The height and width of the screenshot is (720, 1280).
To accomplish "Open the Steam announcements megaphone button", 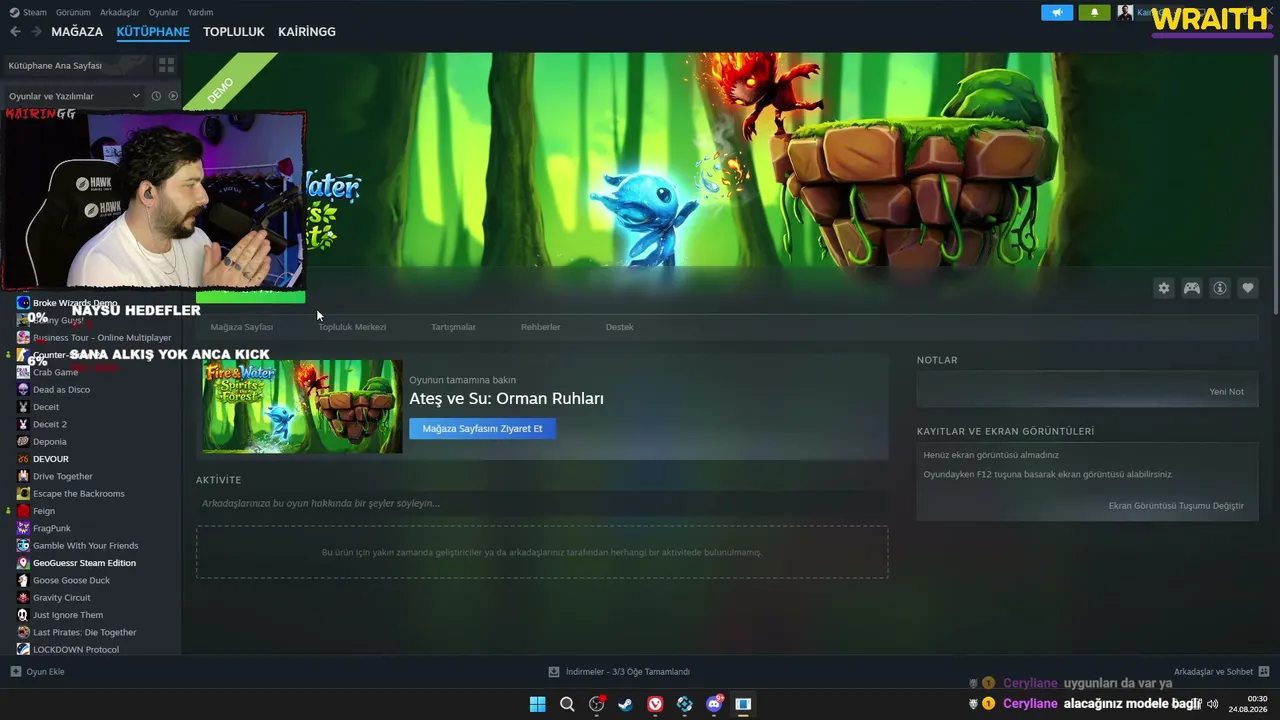I will click(x=1057, y=13).
